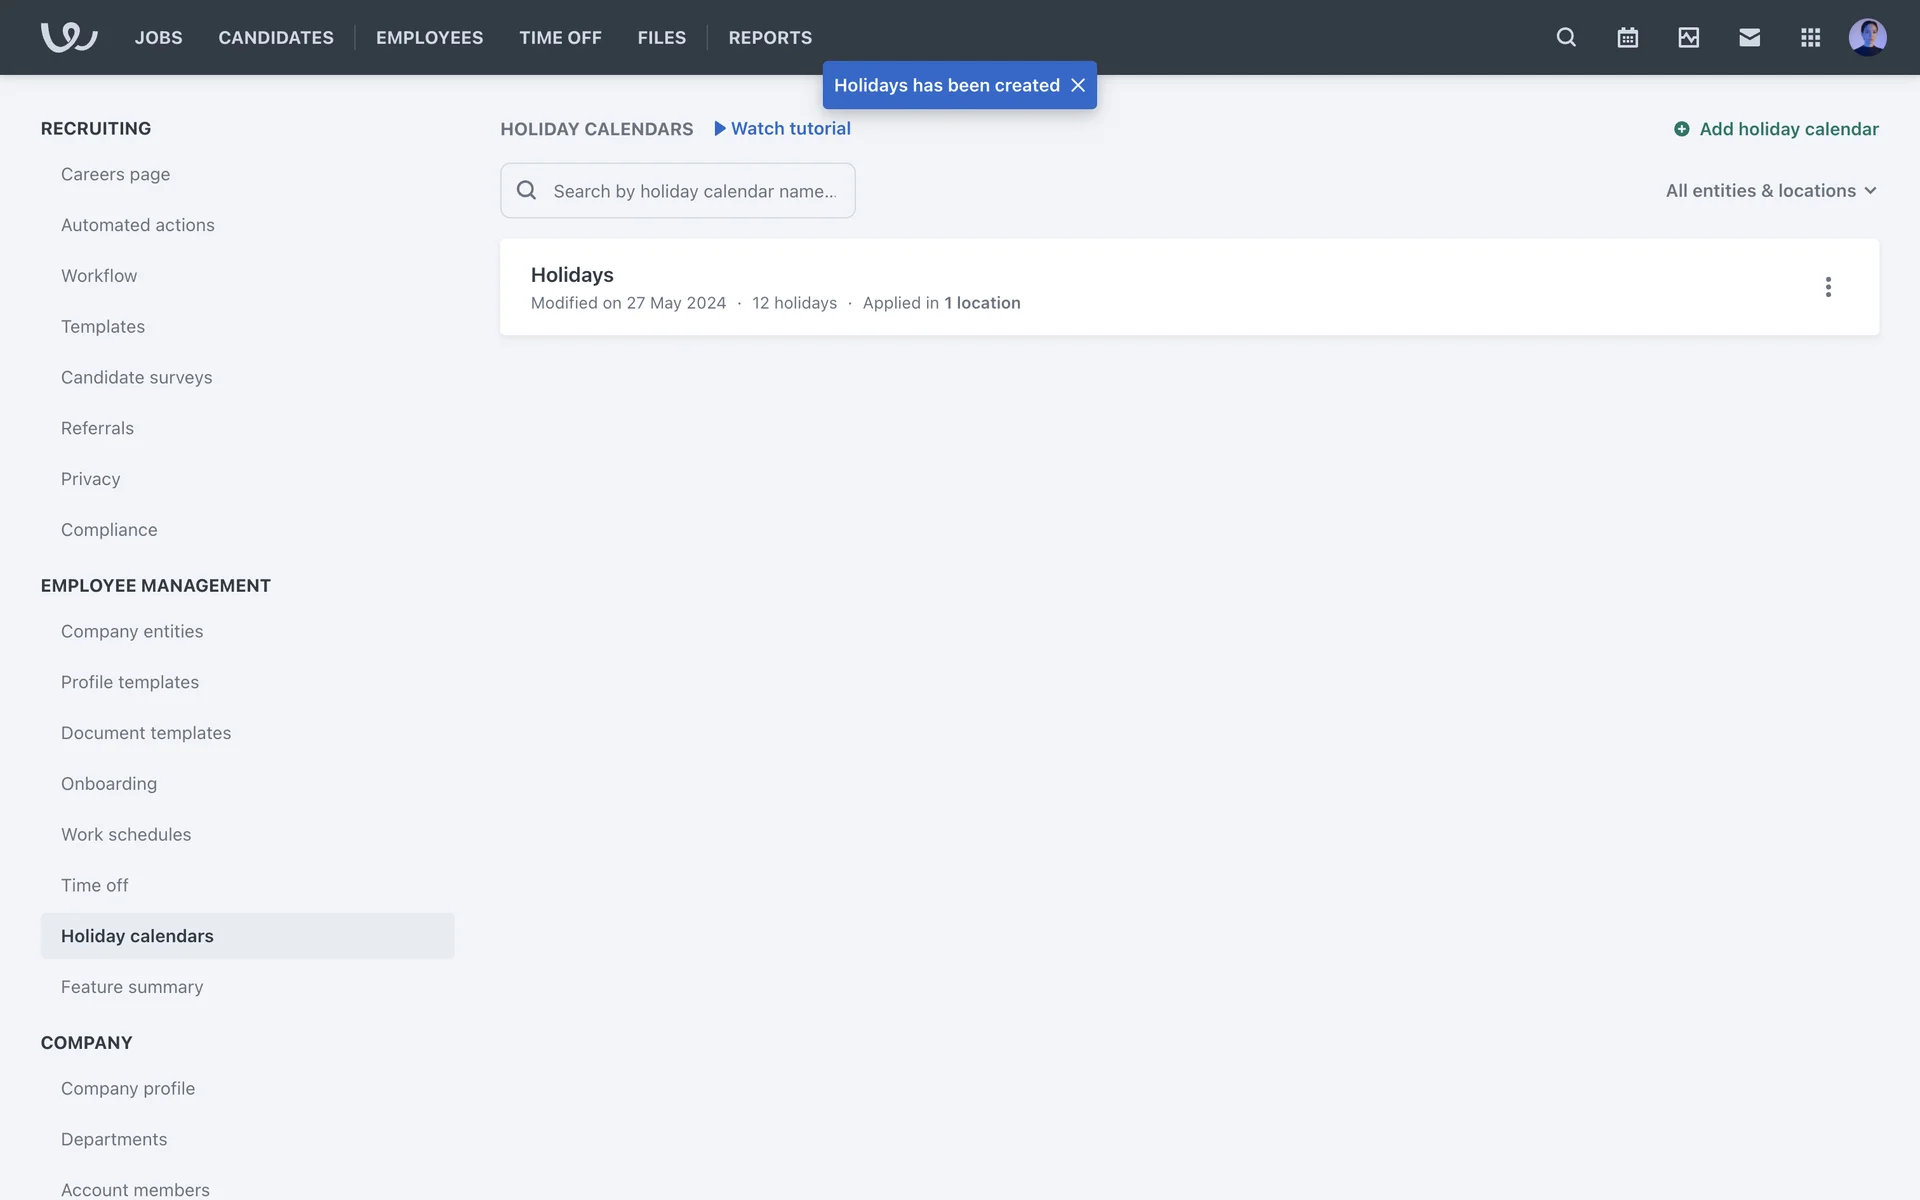Image resolution: width=1920 pixels, height=1200 pixels.
Task: Open the Holidays calendar three-dot menu
Action: pos(1828,287)
